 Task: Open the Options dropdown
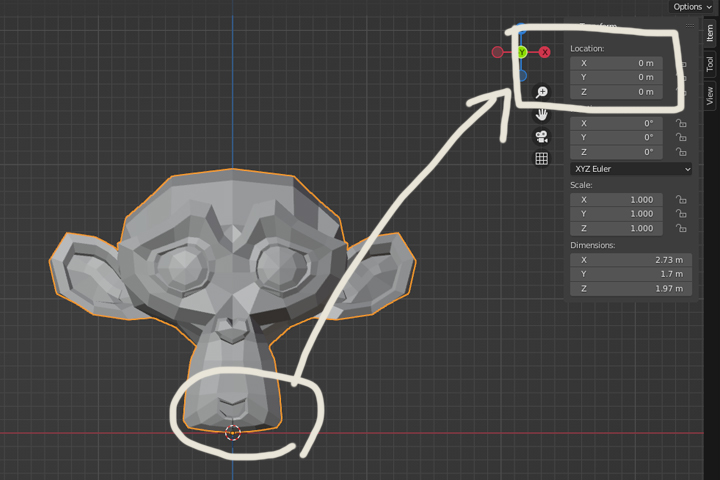(692, 6)
